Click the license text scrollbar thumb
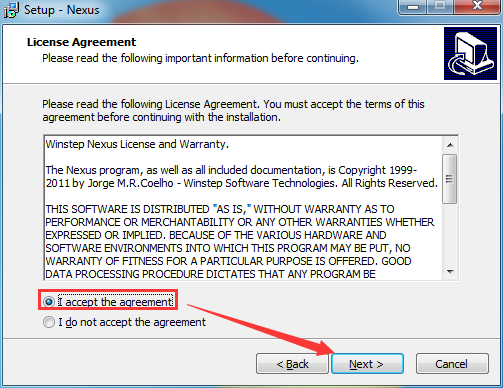 pos(450,179)
